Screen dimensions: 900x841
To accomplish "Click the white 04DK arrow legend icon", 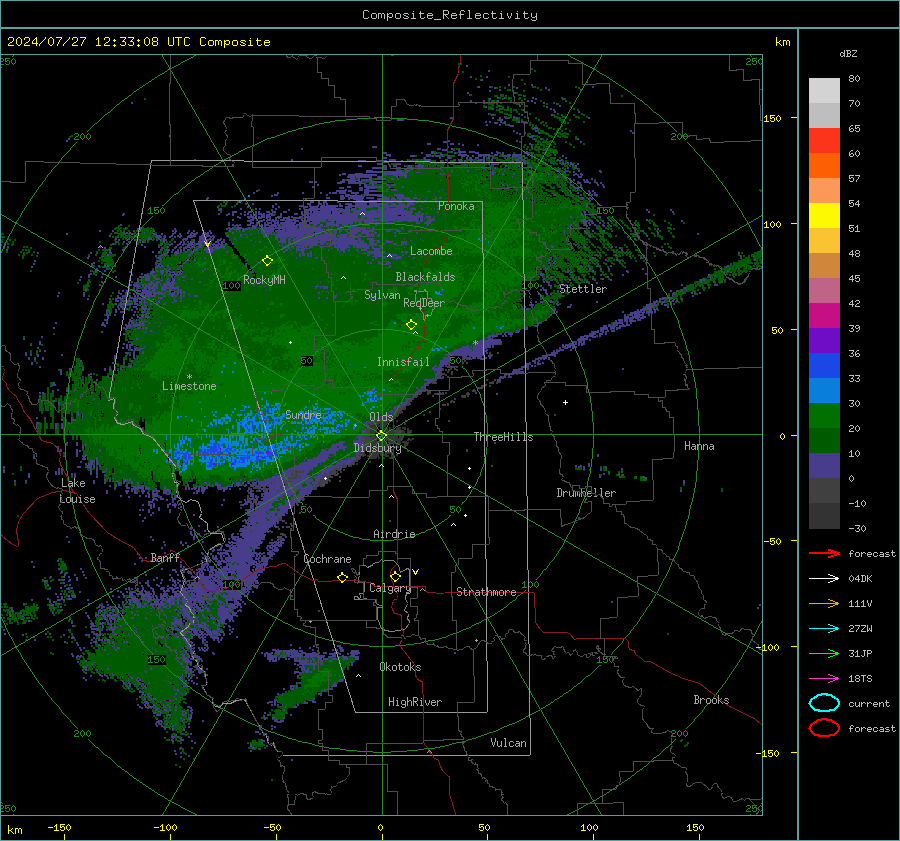I will [824, 579].
